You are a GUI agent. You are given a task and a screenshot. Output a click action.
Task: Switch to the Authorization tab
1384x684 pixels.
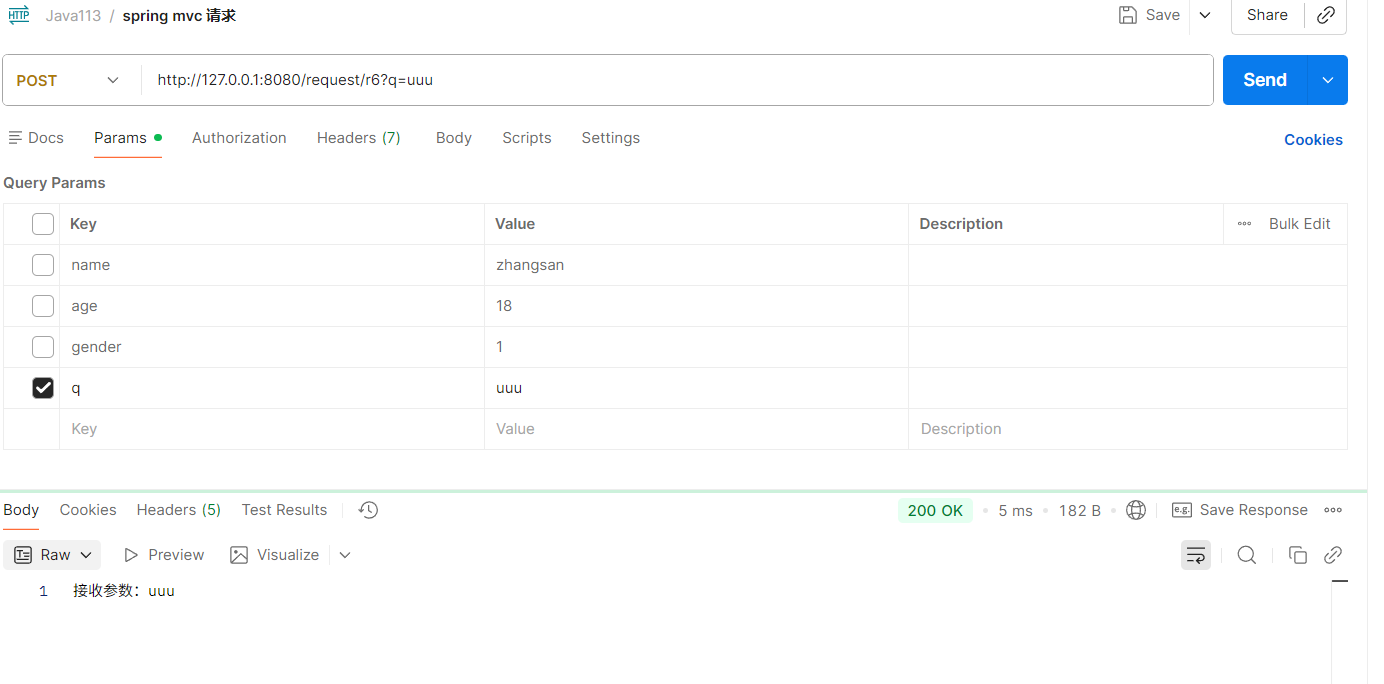[239, 138]
